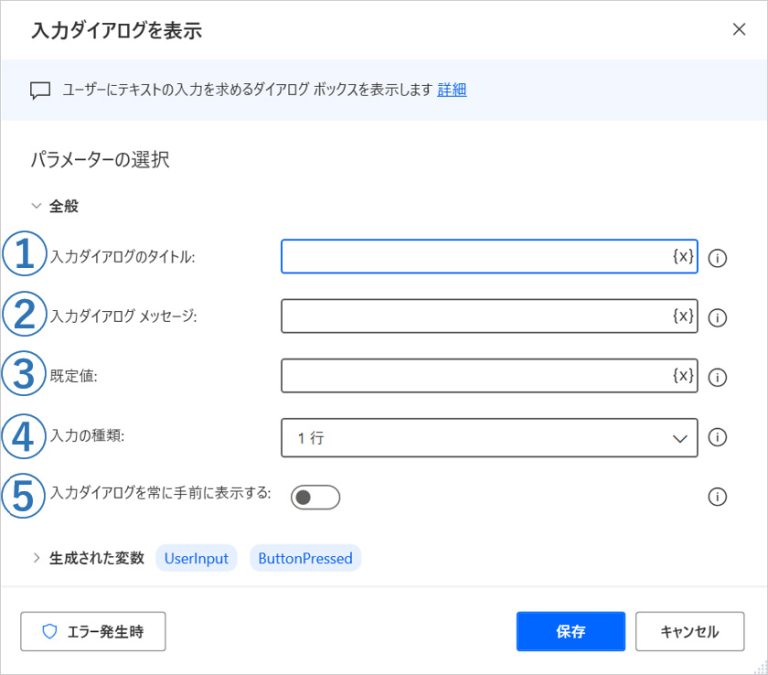Viewport: 768px width, 675px height.
Task: Click info icon beside 入力の種類 dropdown
Action: pos(717,437)
